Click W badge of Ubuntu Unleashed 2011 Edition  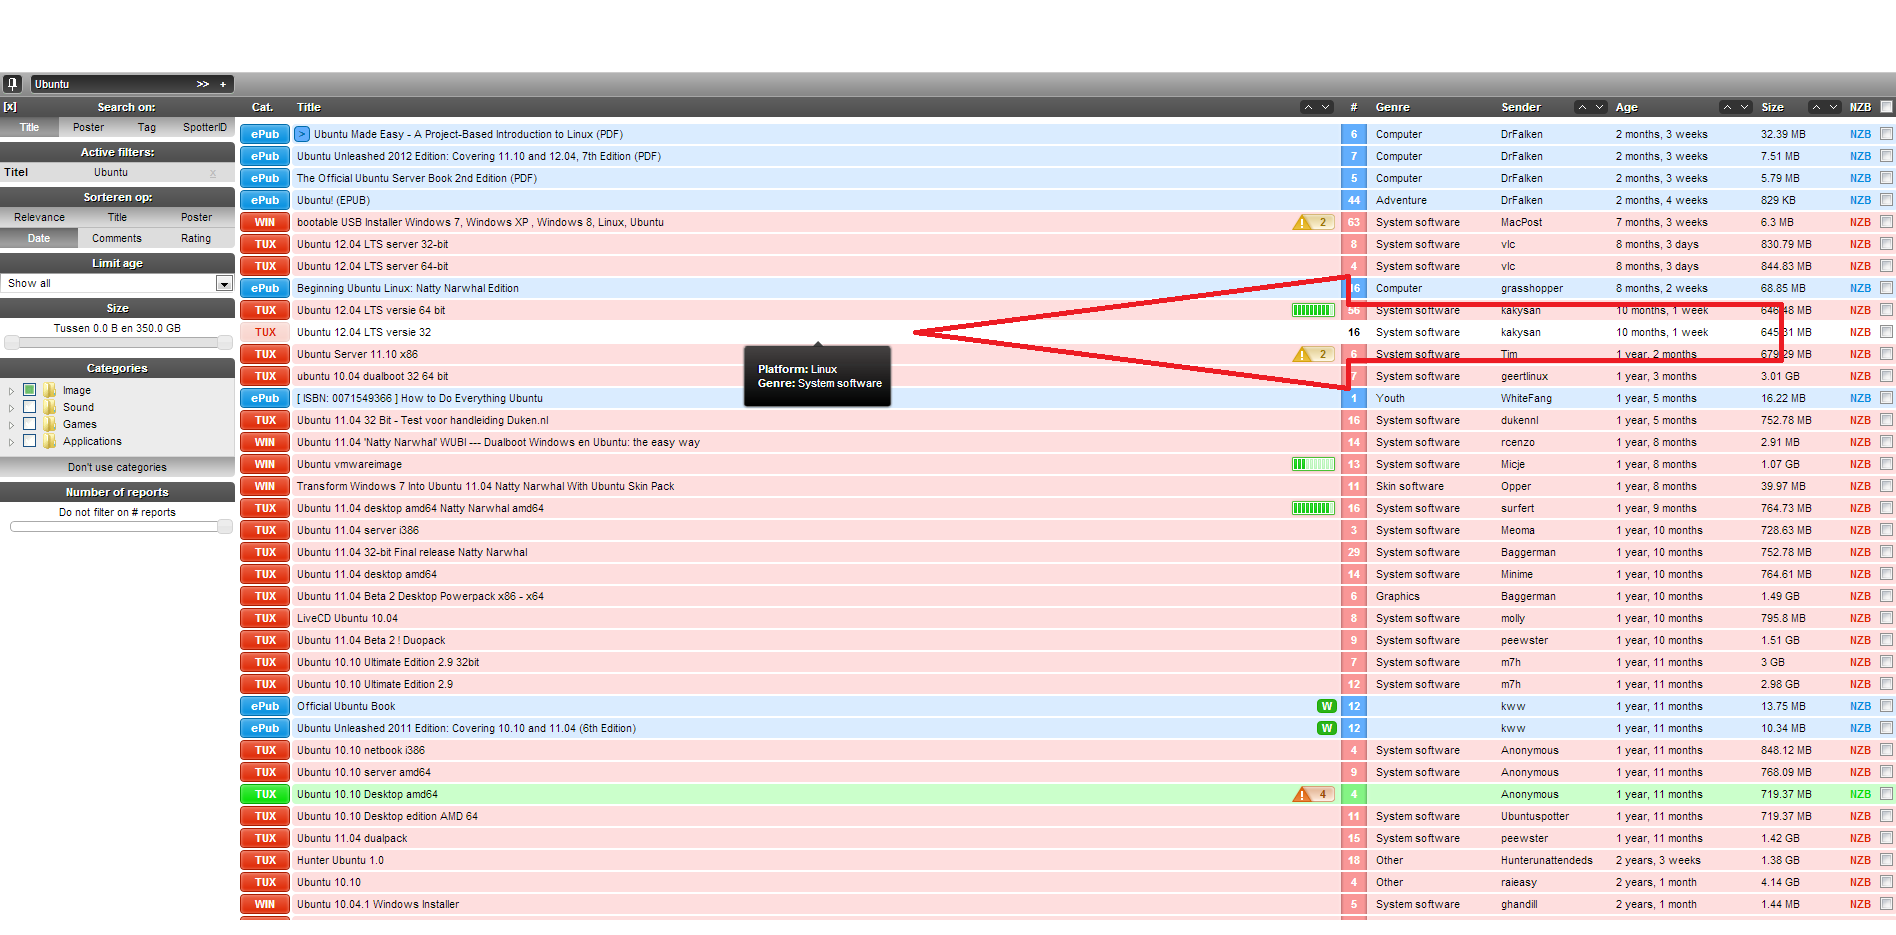(1326, 728)
